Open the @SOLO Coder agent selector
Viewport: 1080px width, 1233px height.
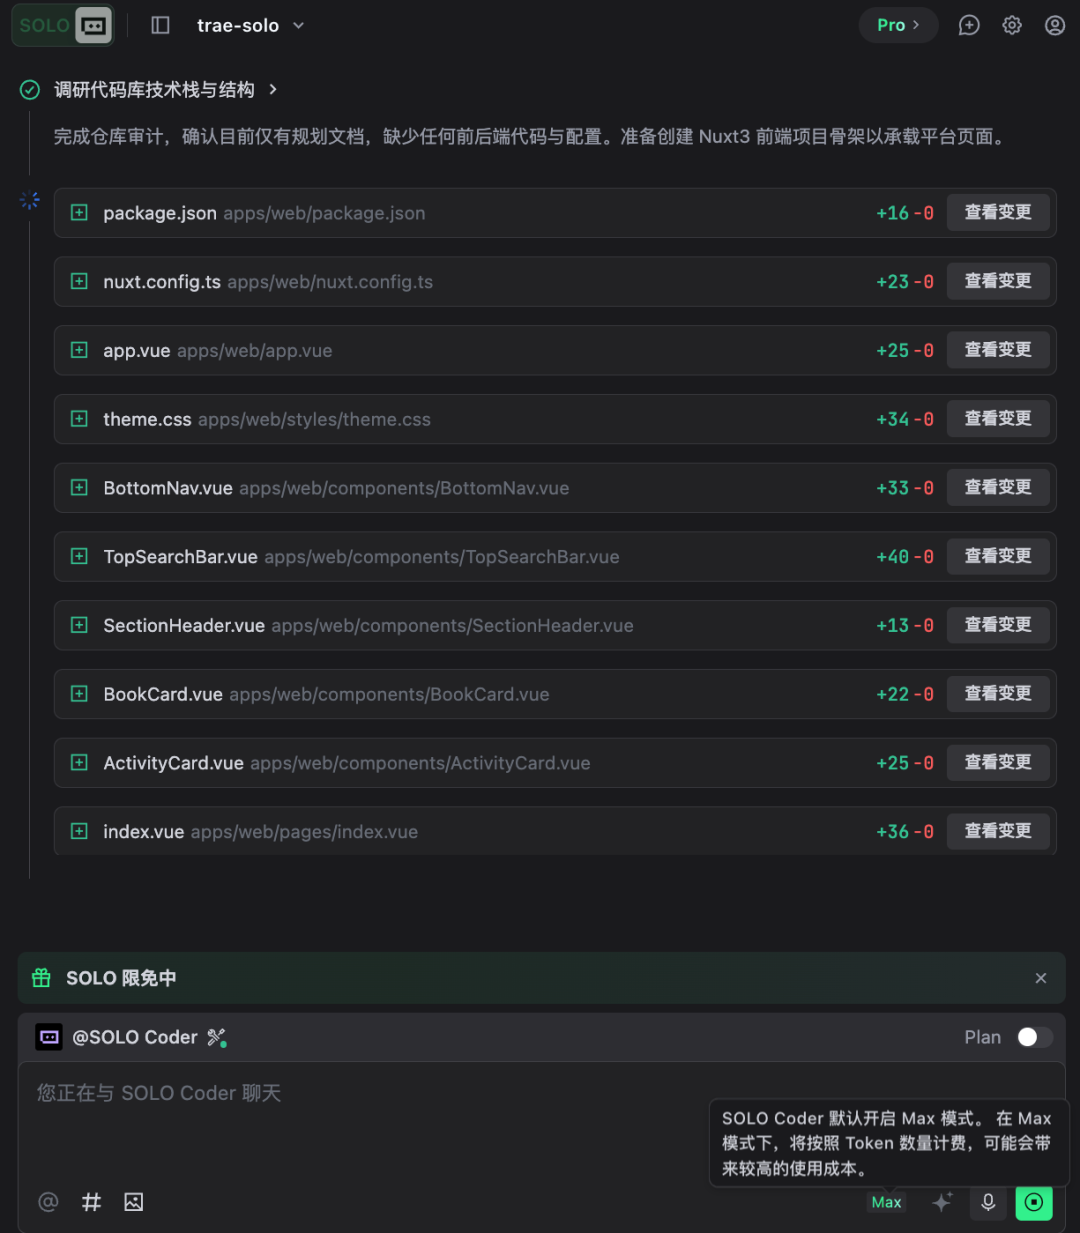click(x=134, y=1037)
